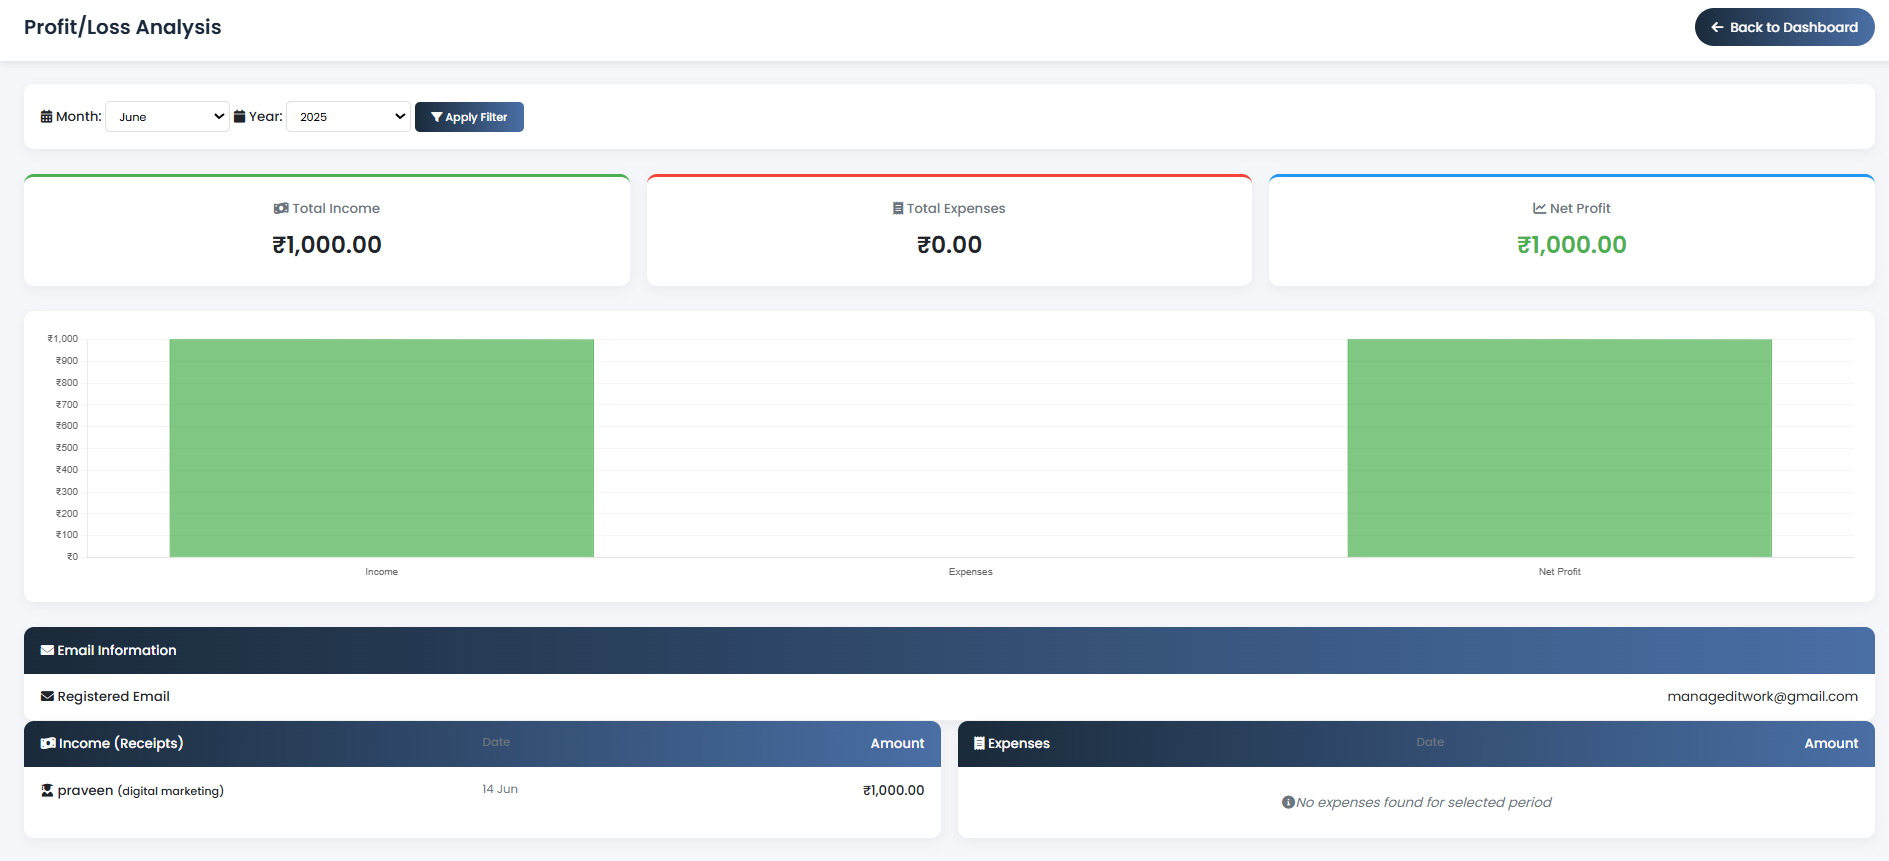This screenshot has height=861, width=1889.
Task: Click the arrow icon in Back to Dashboard
Action: (1717, 27)
